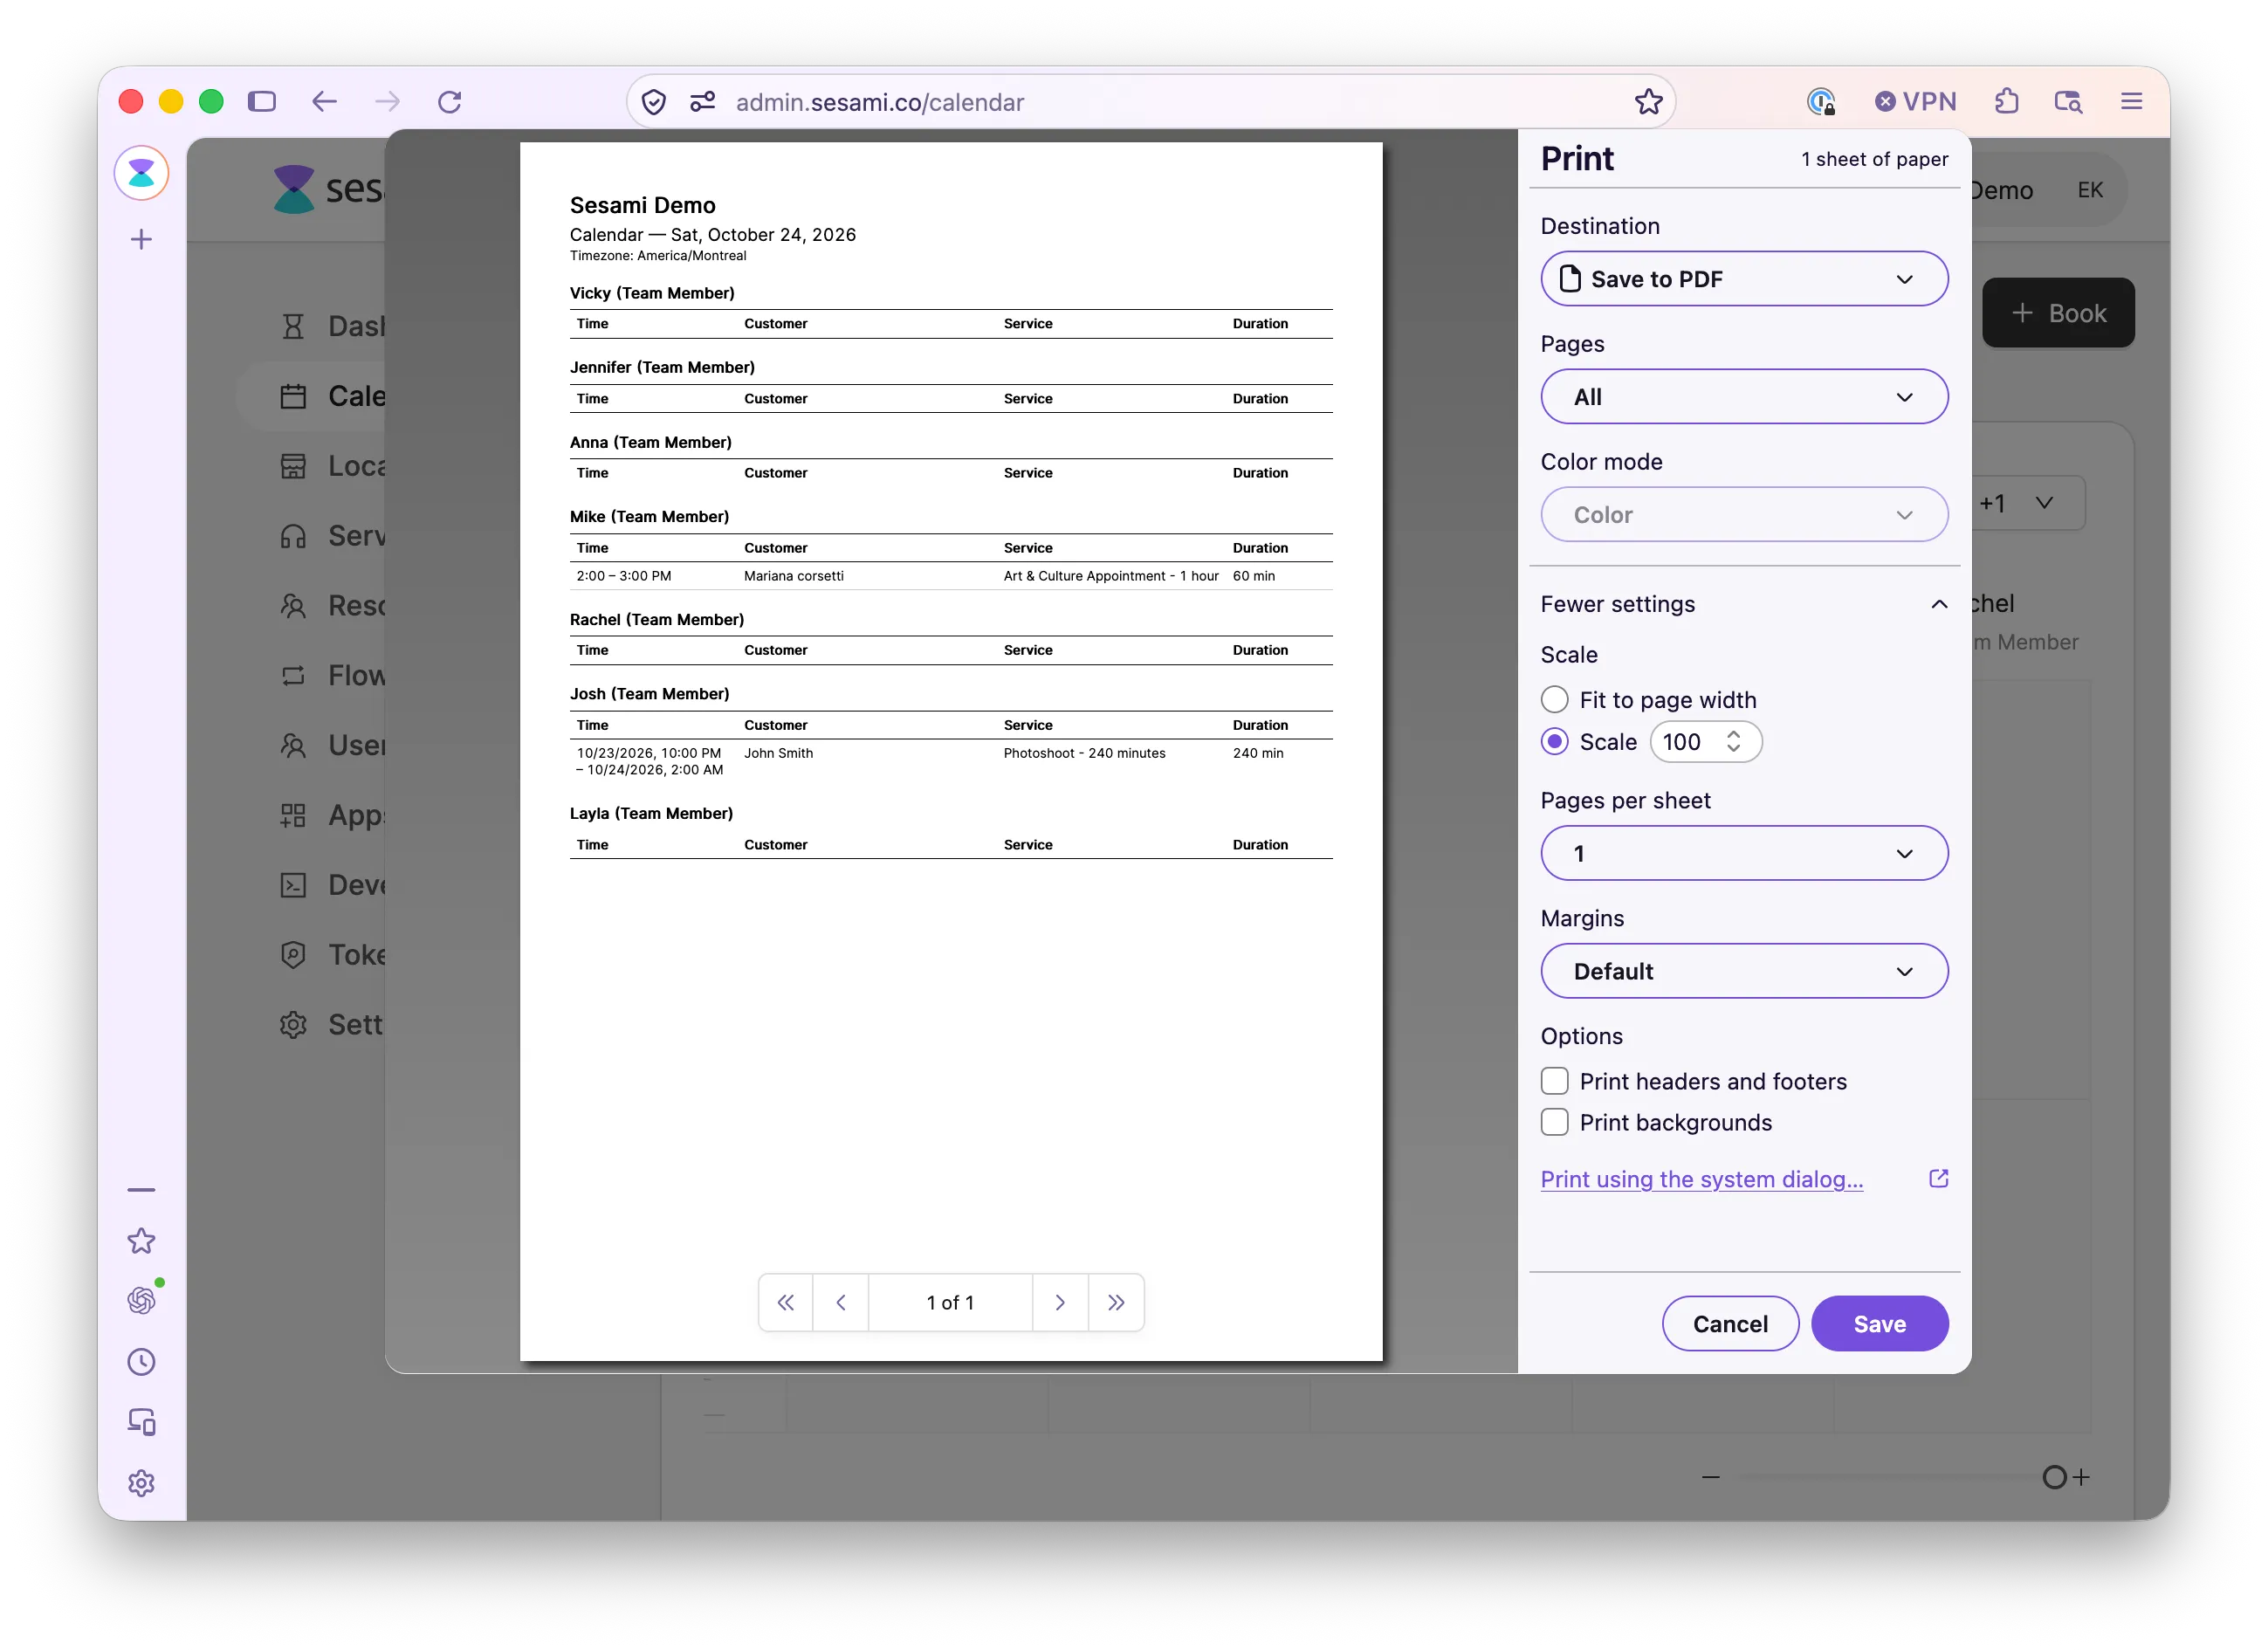Toggle the browser sidebar panel icon

point(262,101)
